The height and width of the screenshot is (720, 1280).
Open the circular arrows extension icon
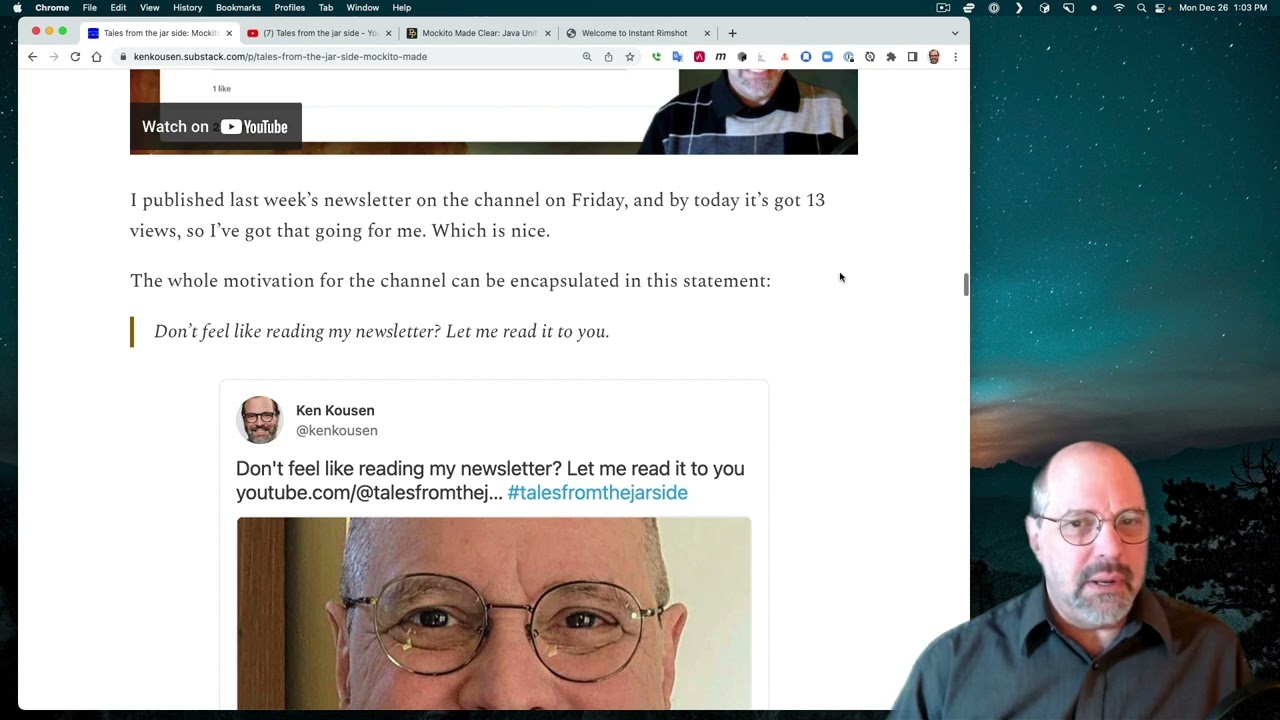coord(870,57)
